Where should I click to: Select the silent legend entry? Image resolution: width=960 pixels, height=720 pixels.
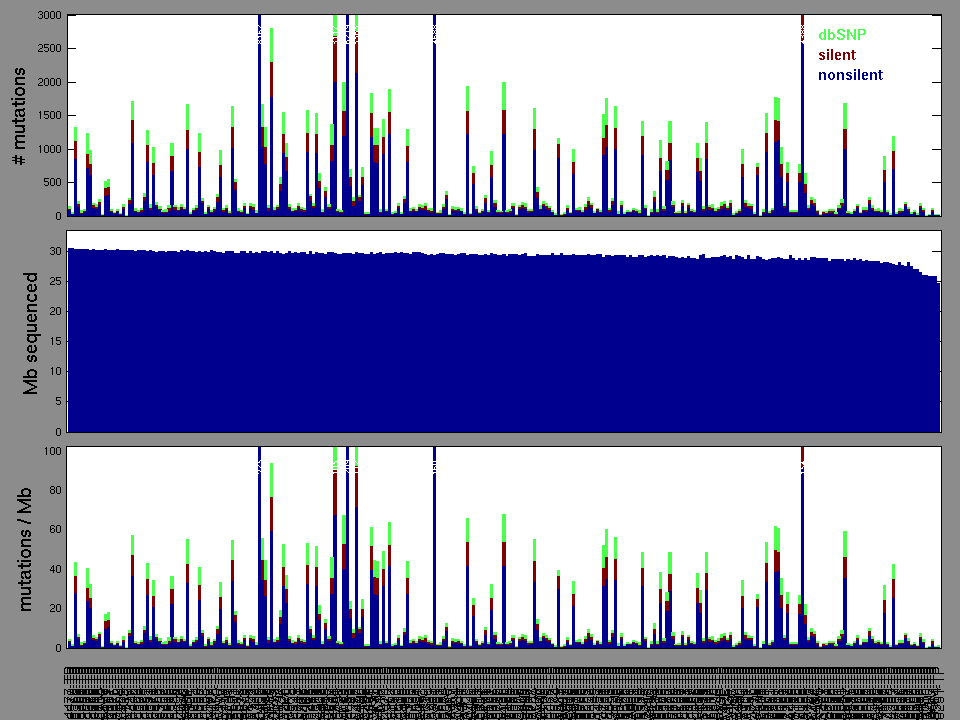click(837, 54)
